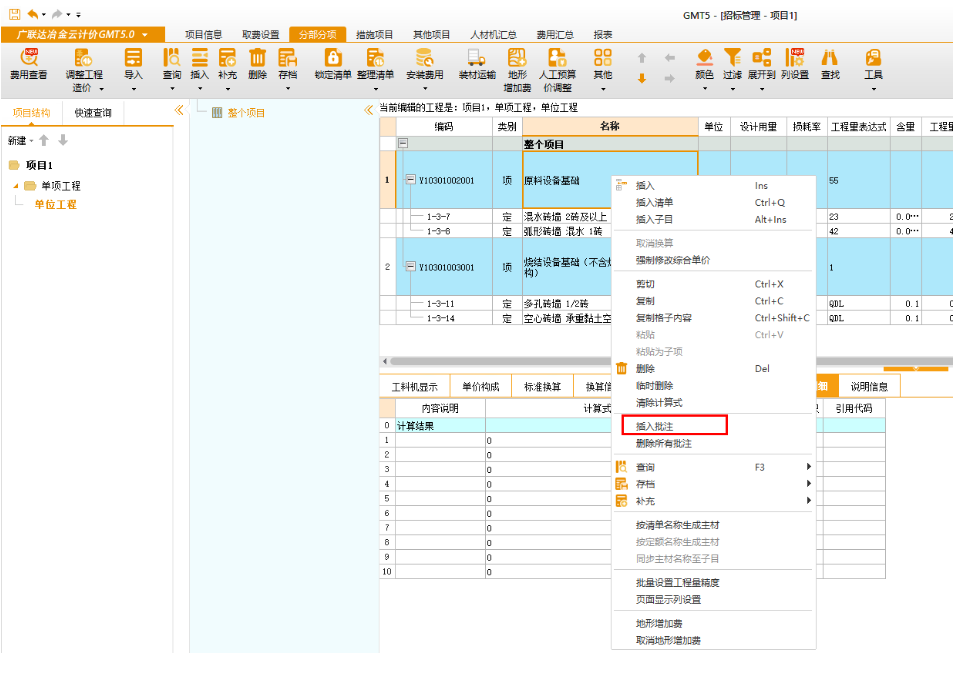This screenshot has height=683, width=953.
Task: Open the 列设置 column settings
Action: [795, 62]
